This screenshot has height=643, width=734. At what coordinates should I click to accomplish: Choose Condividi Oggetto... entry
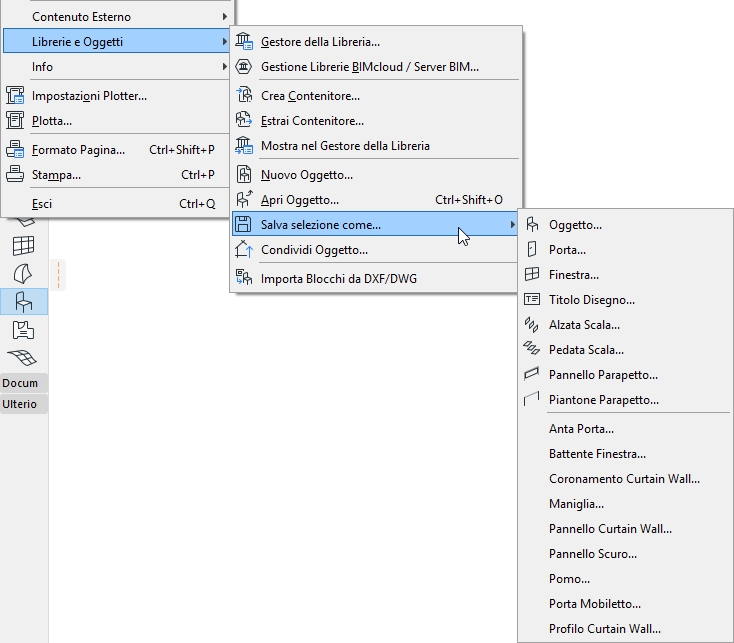click(376, 249)
